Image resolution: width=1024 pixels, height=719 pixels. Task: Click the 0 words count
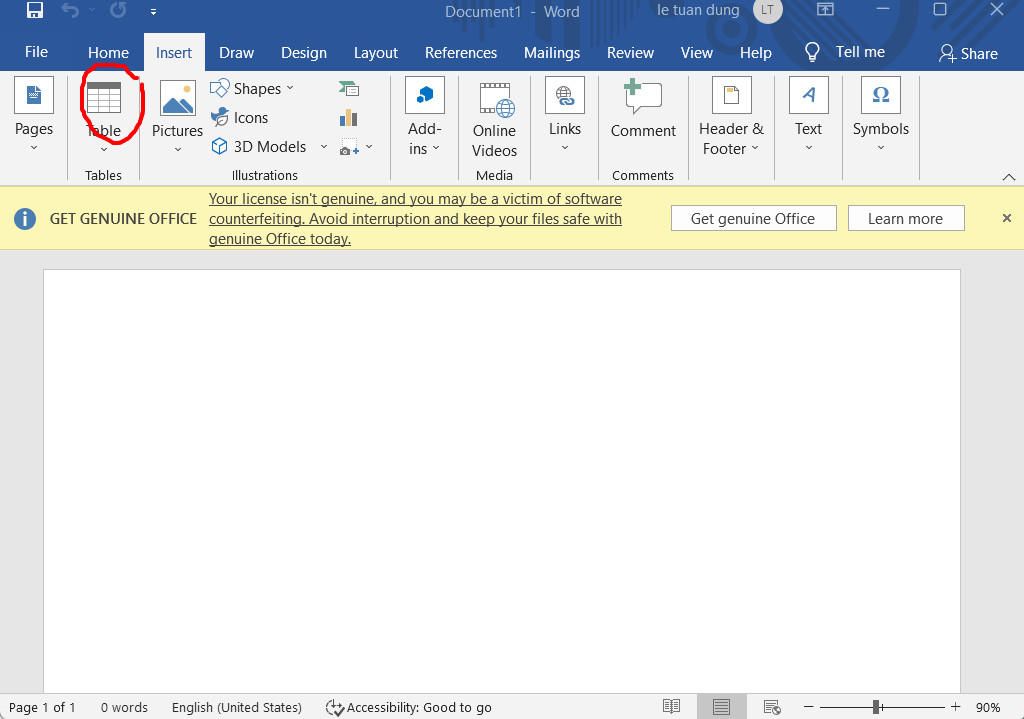point(124,707)
